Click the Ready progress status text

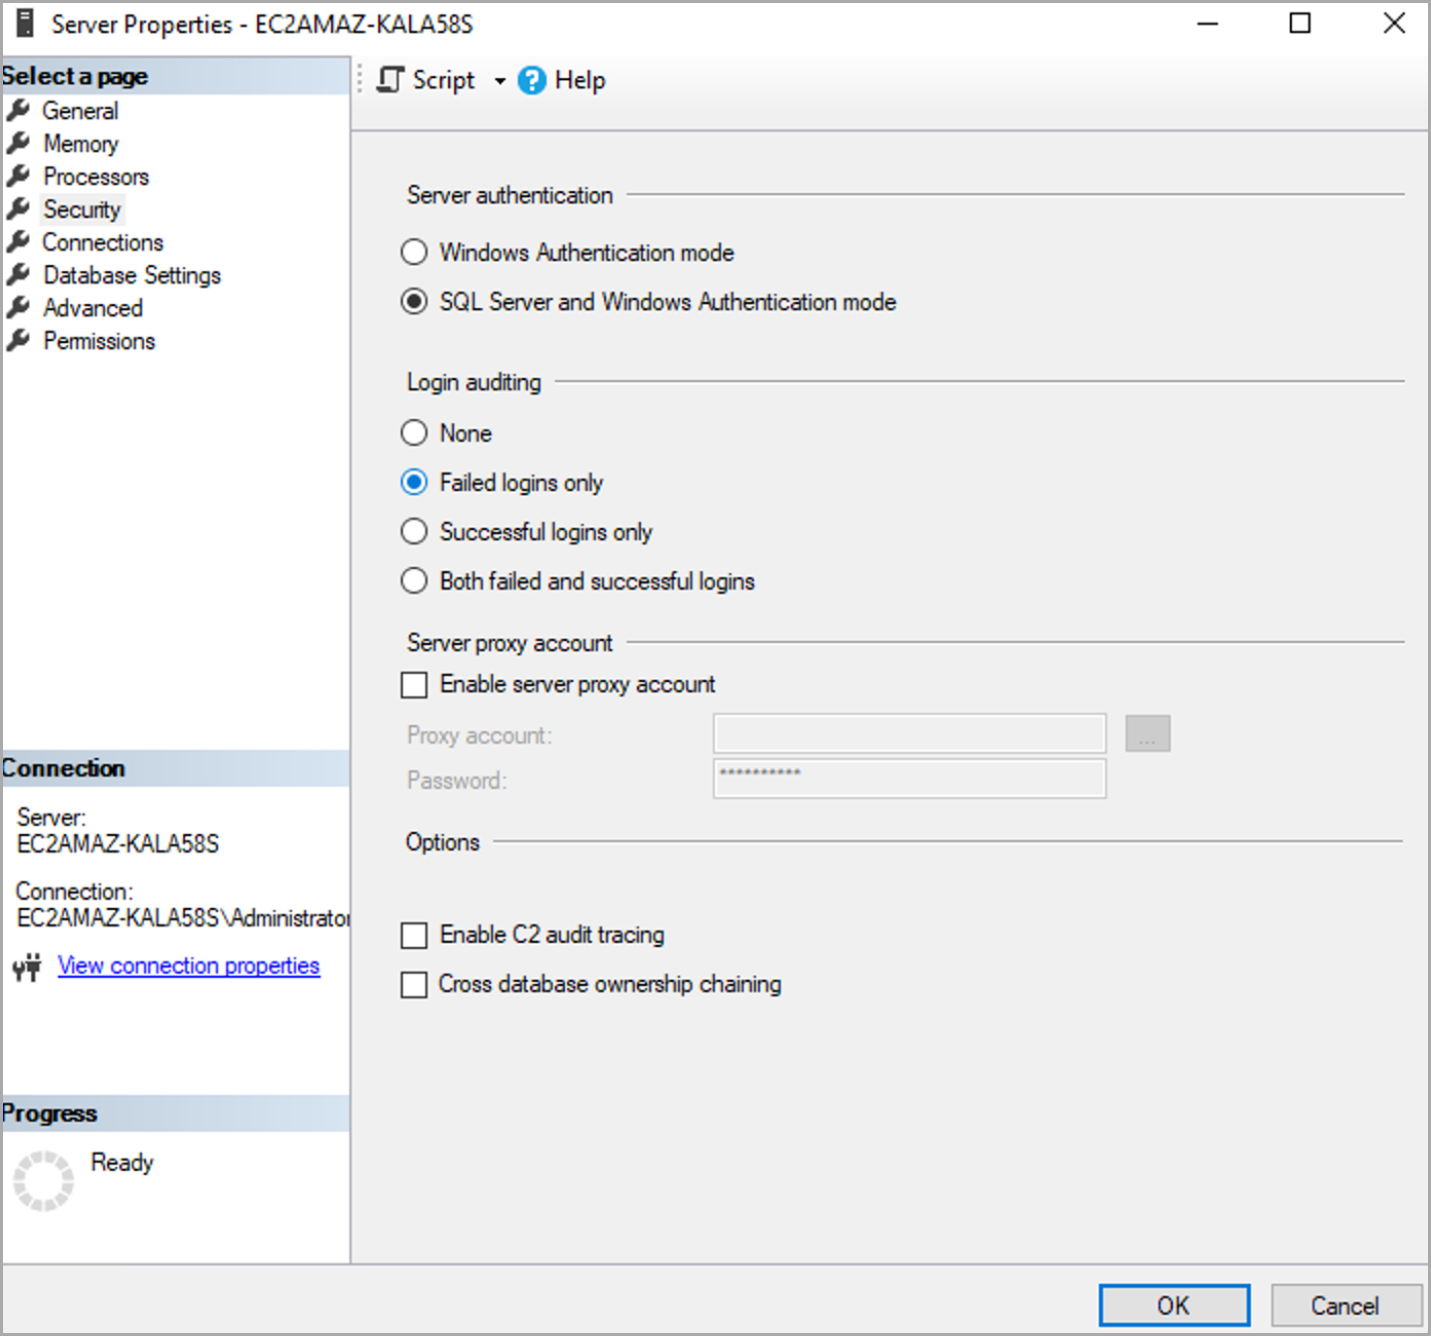tap(122, 1162)
